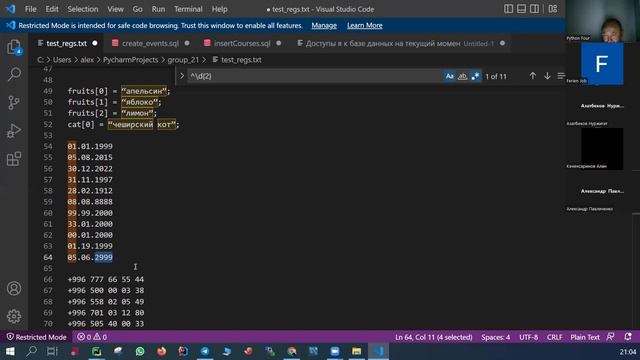Screen dimensions: 640x360
Task: Open the Windows Start menu
Action: (x=10, y=351)
